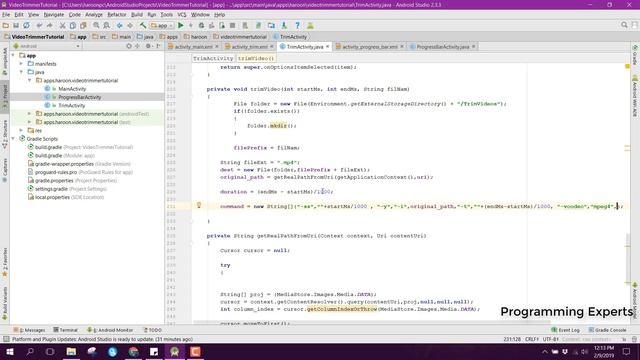This screenshot has height=360, width=640.
Task: Collapse the app module node
Action: click(13, 55)
